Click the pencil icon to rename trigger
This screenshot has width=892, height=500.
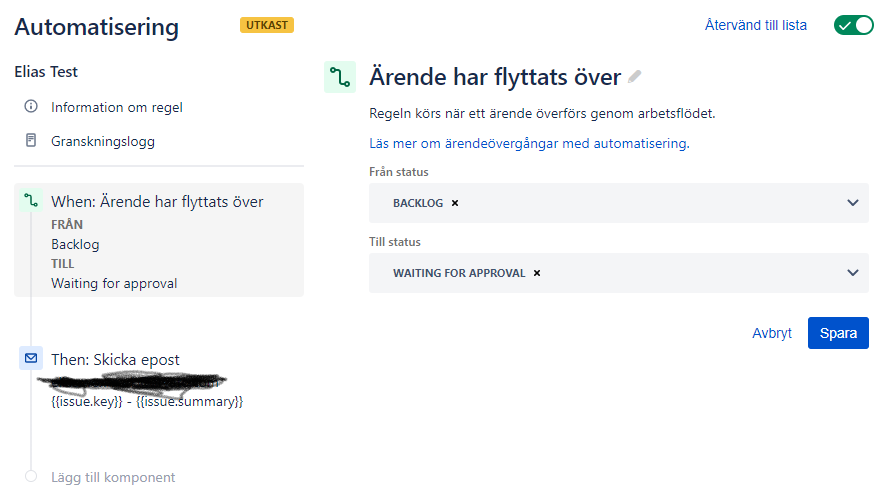pos(635,77)
